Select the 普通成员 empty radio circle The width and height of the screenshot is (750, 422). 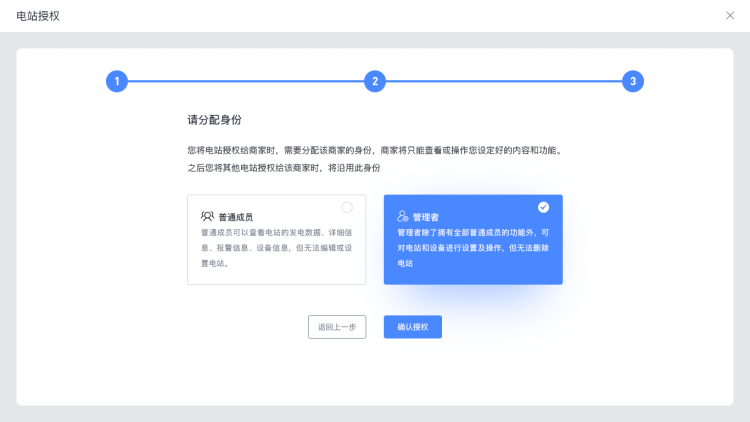pyautogui.click(x=347, y=207)
